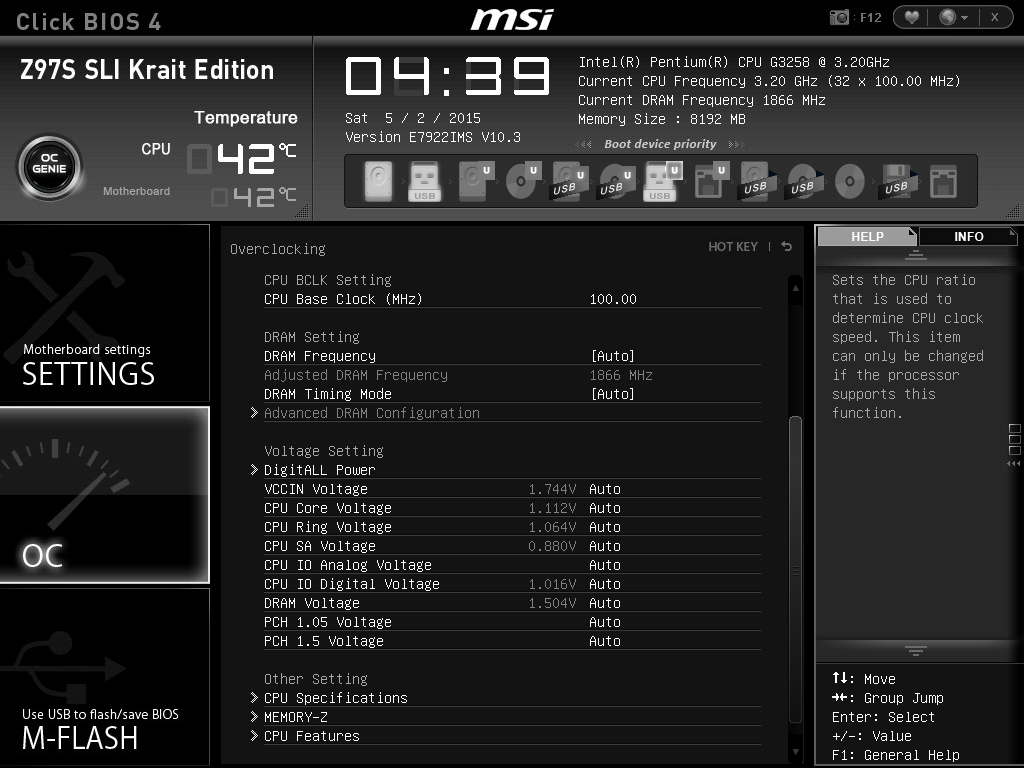Select the USB floppy boot device
The height and width of the screenshot is (768, 1024).
tap(897, 181)
